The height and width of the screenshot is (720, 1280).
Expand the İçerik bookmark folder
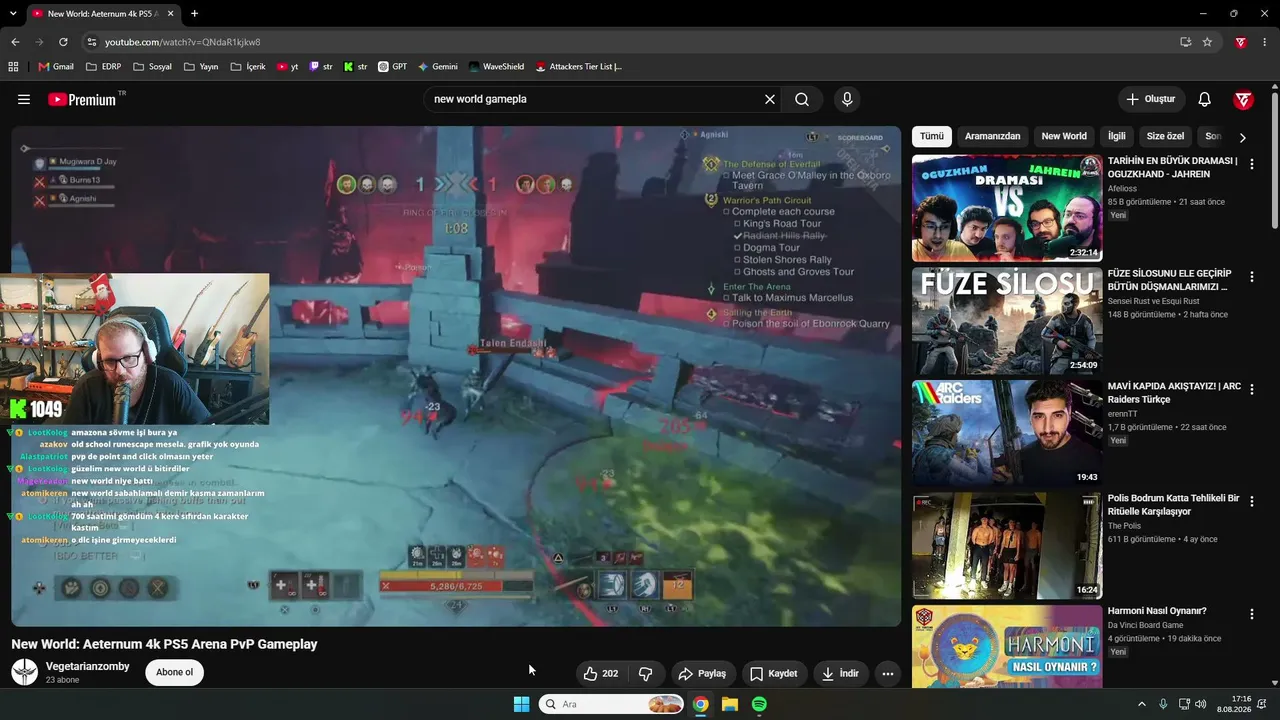(x=248, y=67)
